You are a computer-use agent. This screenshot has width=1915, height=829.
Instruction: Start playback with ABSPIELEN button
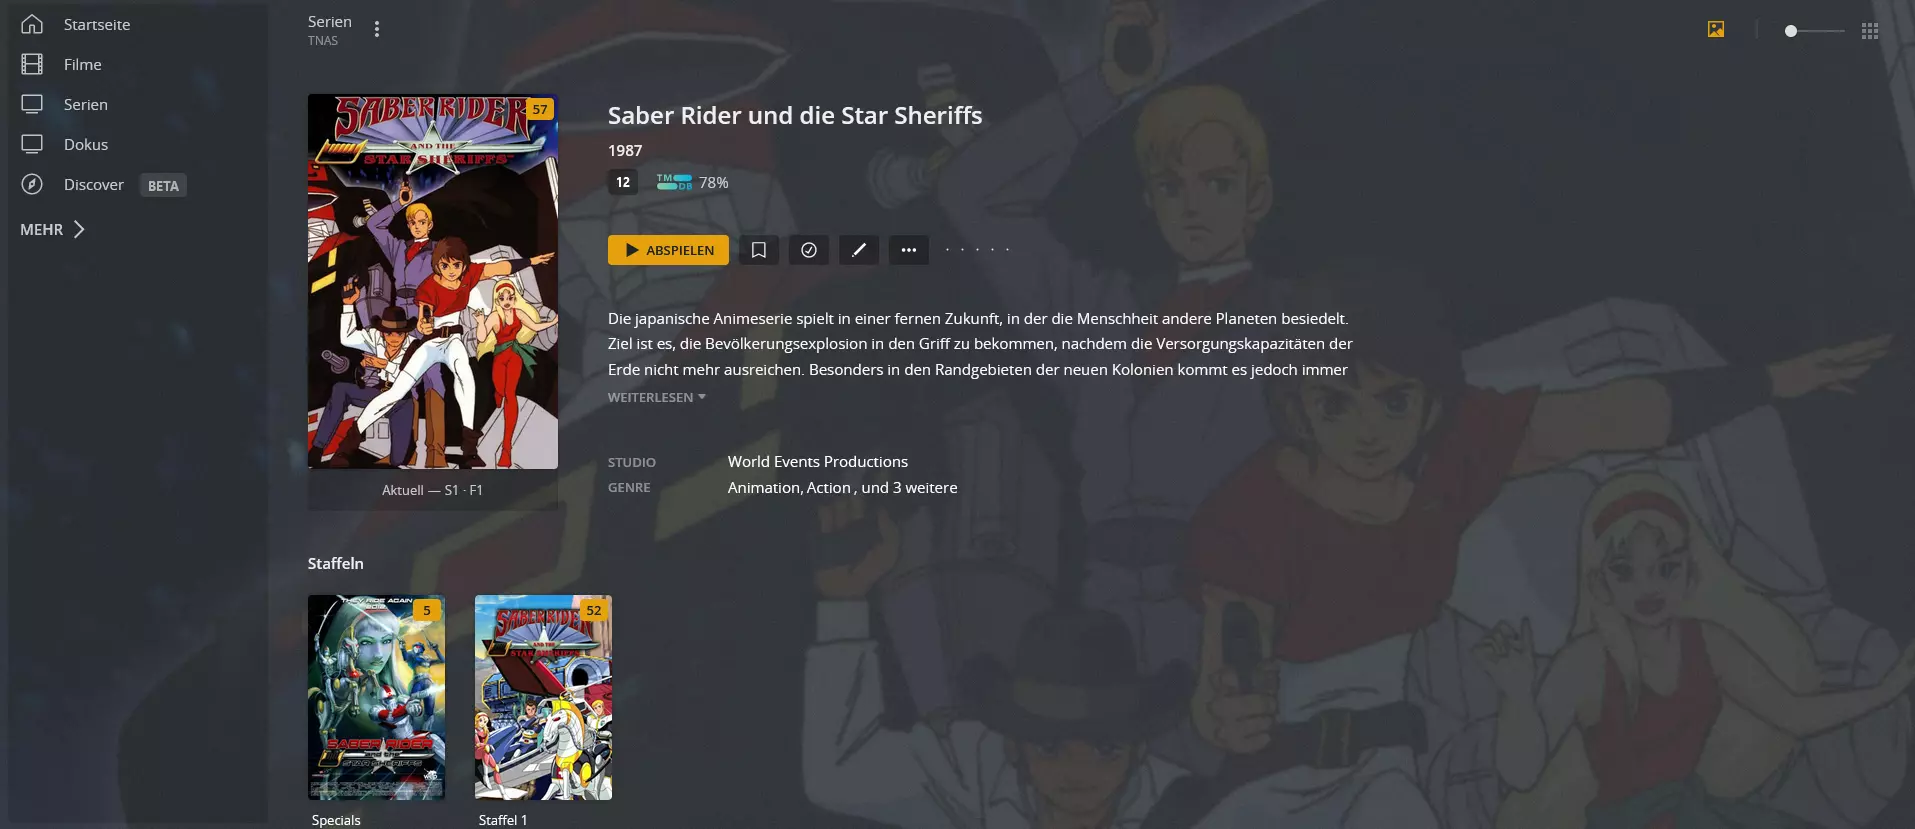click(x=668, y=250)
